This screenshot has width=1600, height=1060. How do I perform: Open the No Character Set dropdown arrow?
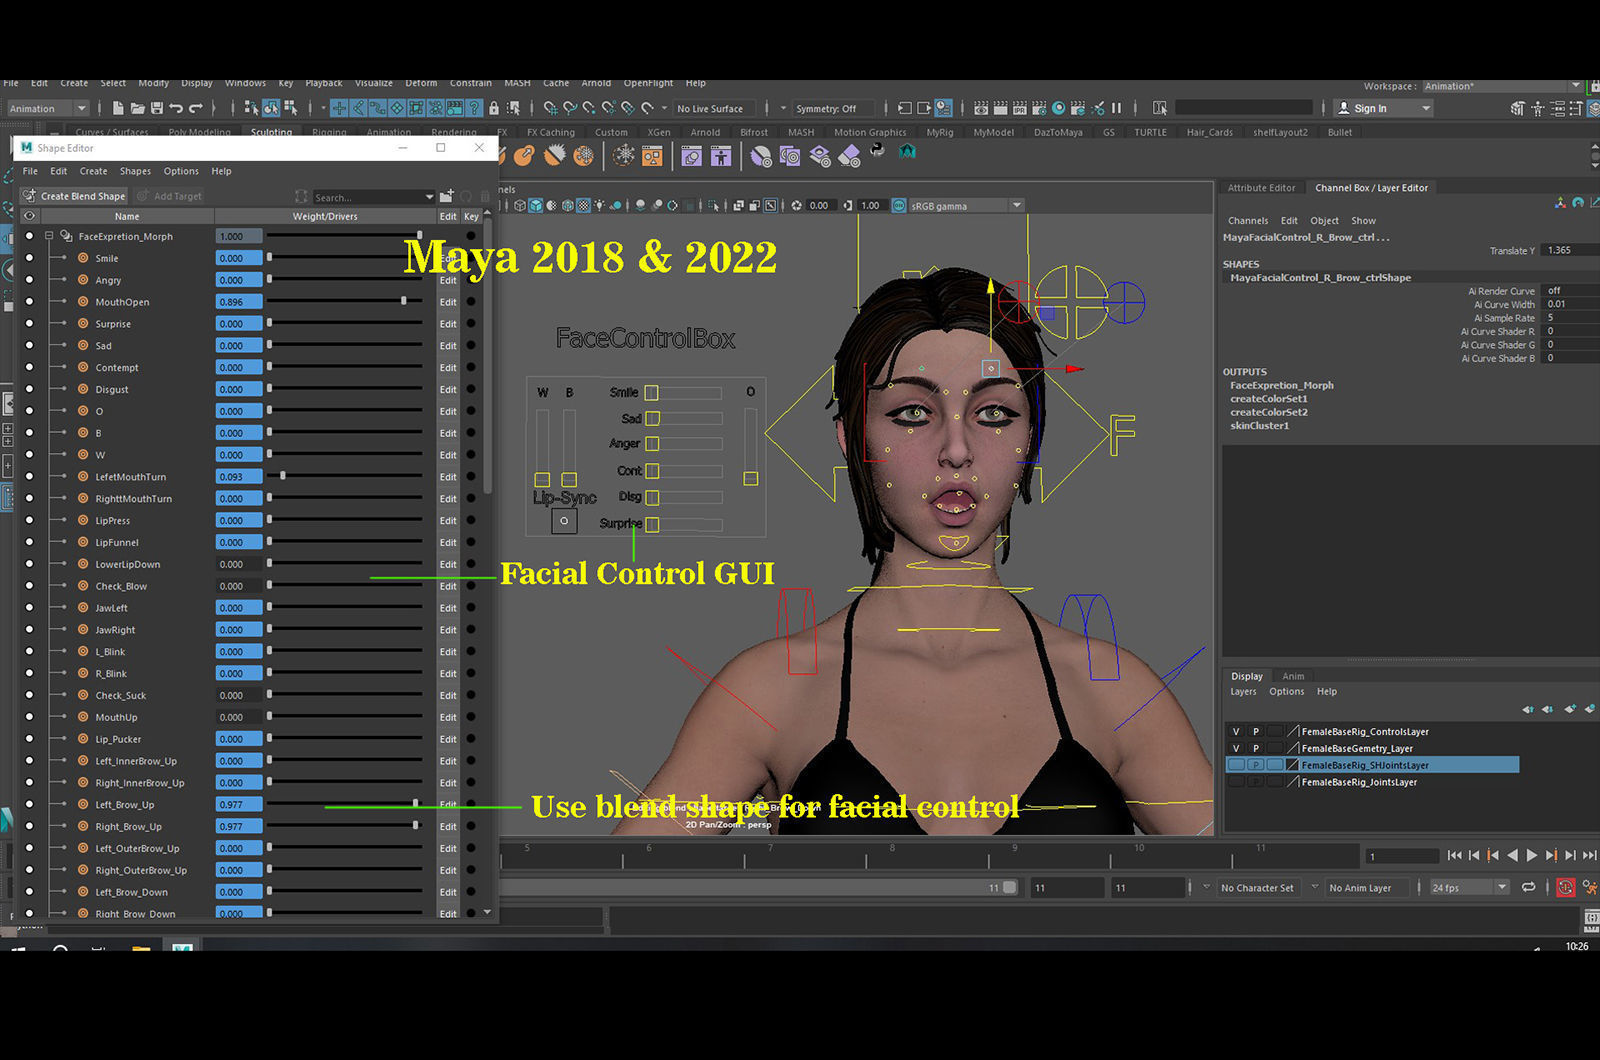(x=1206, y=887)
